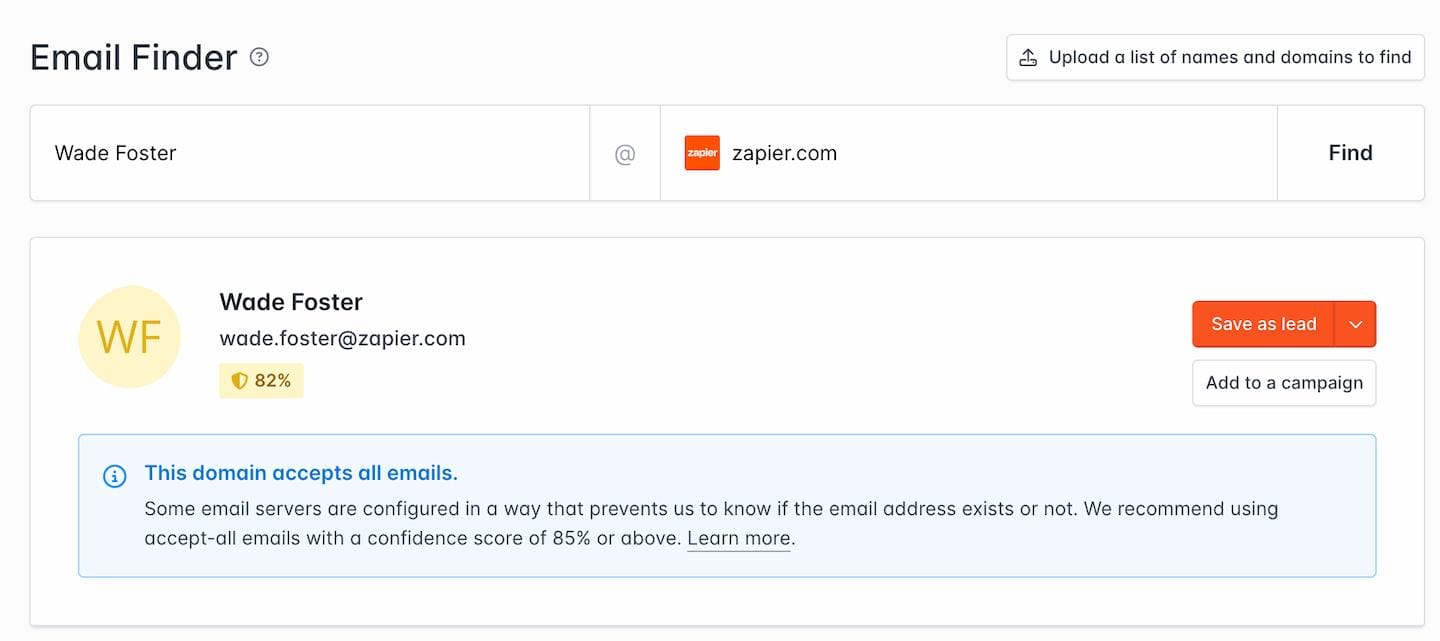
Task: Click the upload icon in list button
Action: click(x=1028, y=57)
